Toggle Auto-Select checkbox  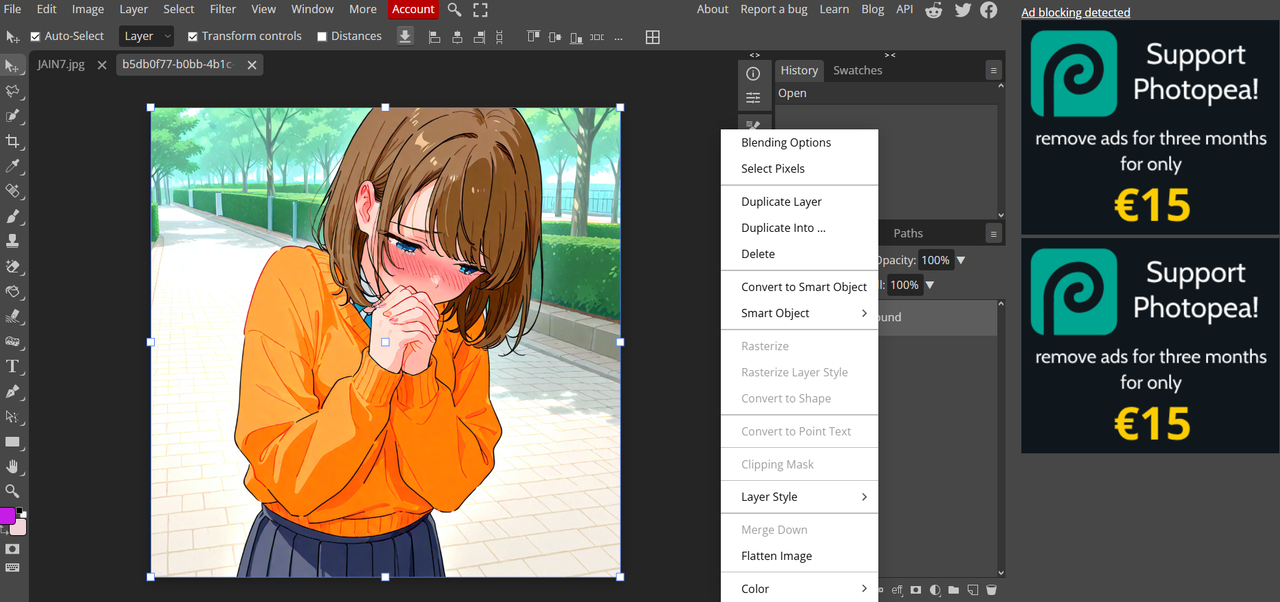click(36, 36)
